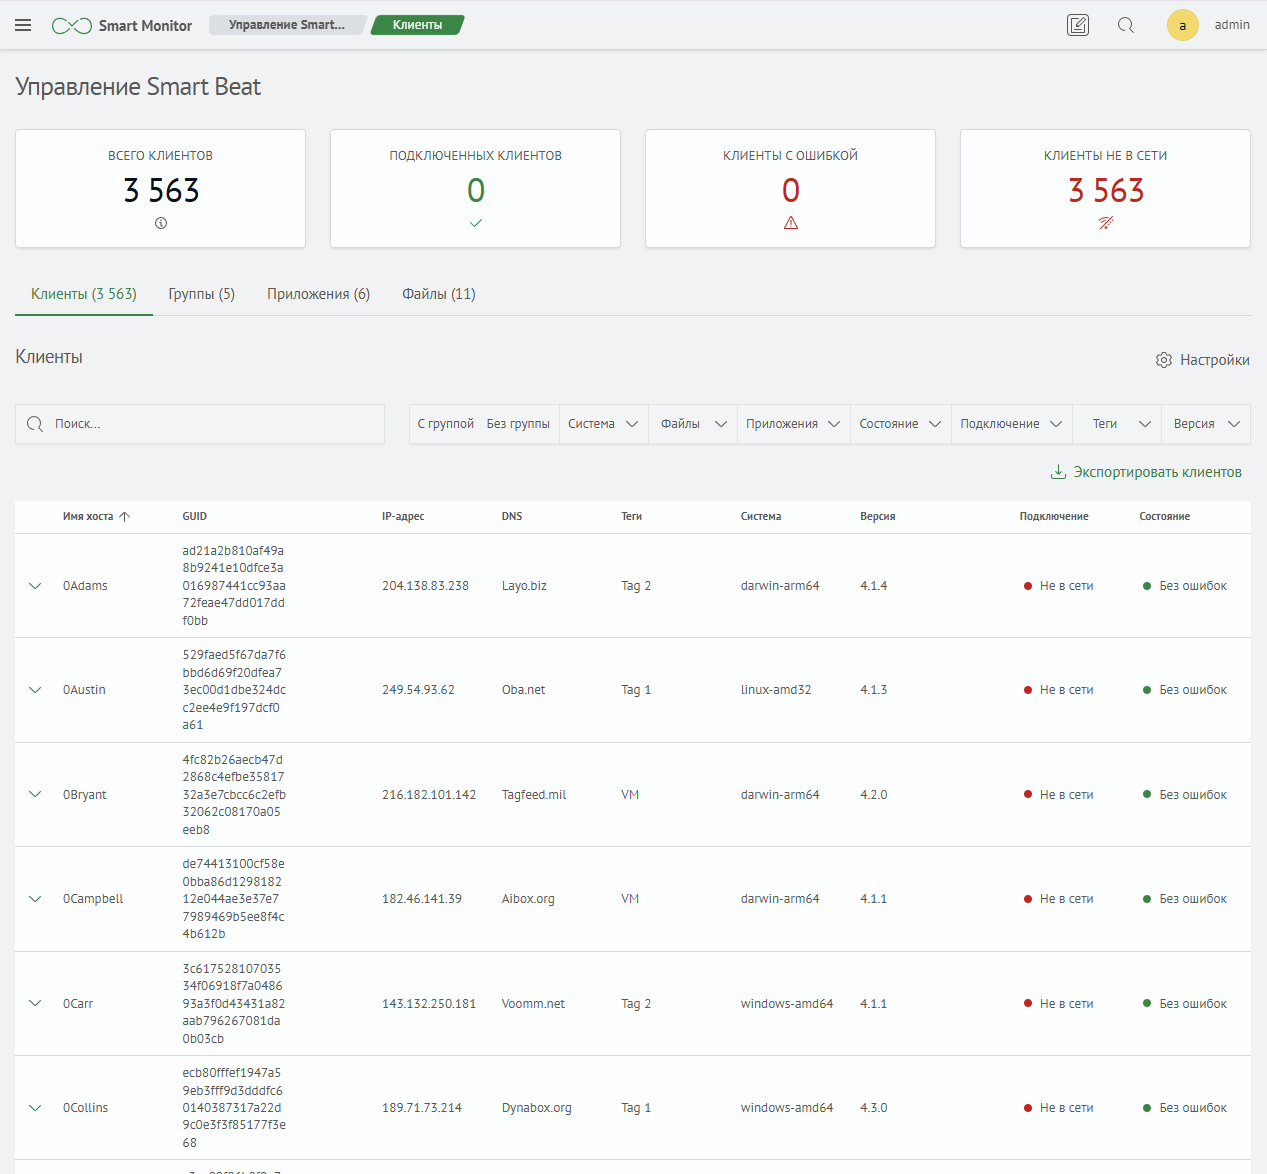1267x1174 pixels.
Task: Click the search magnifier icon in header
Action: 1126,25
